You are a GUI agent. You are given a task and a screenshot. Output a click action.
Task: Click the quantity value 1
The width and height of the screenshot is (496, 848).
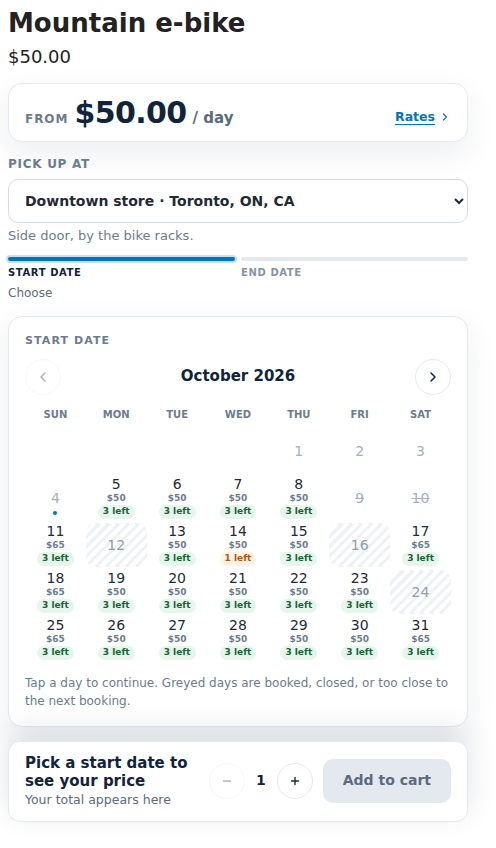click(261, 780)
